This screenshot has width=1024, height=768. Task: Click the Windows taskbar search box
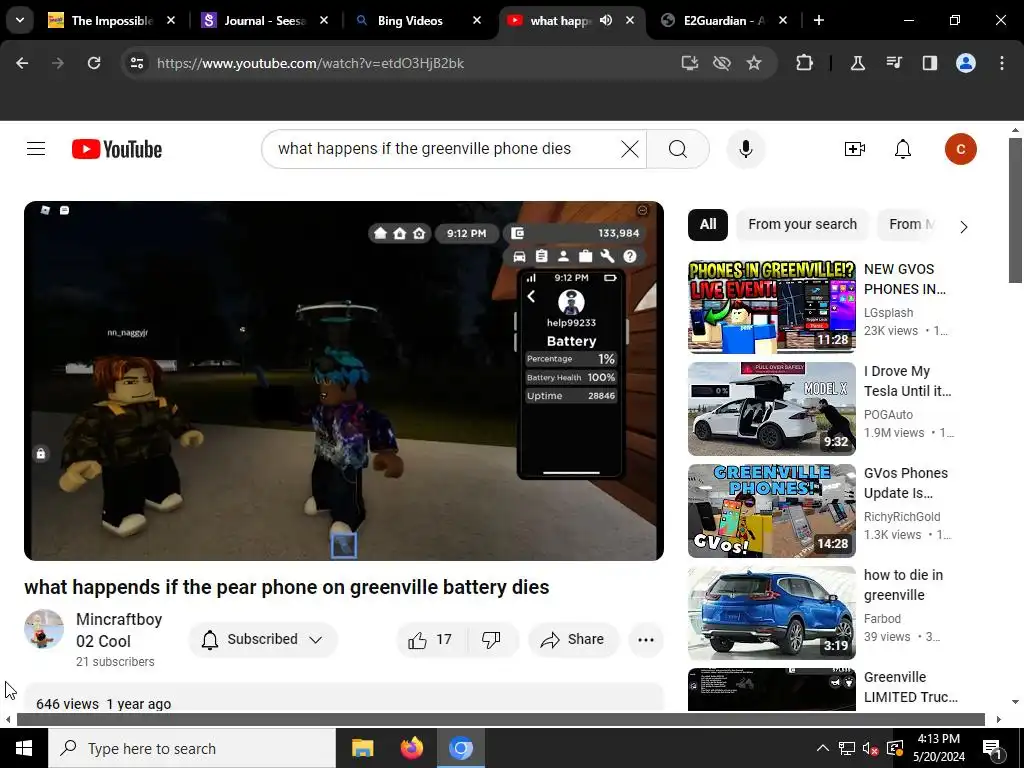[x=192, y=748]
